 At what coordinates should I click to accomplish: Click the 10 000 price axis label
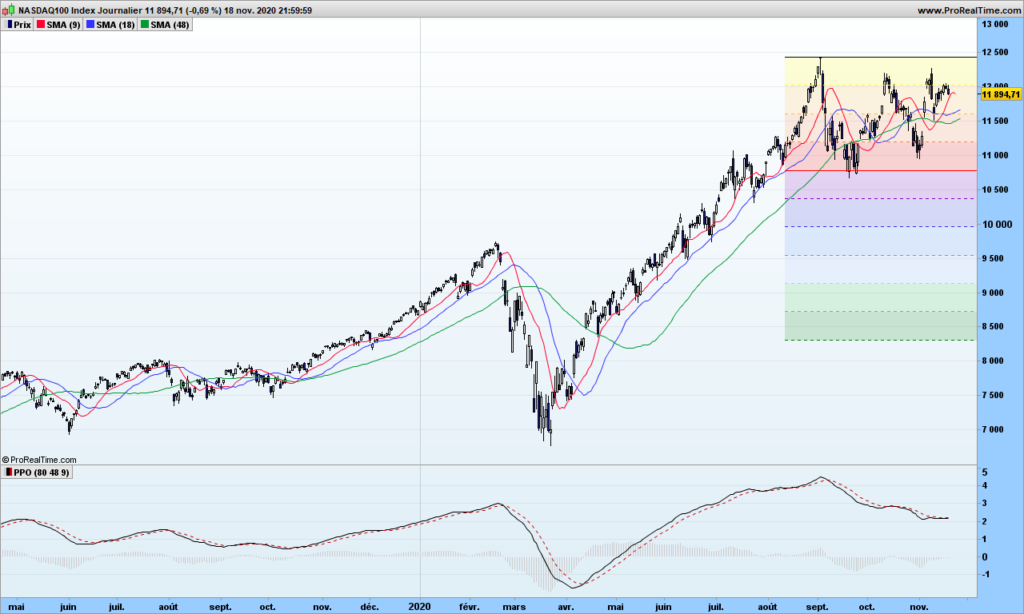click(x=997, y=224)
